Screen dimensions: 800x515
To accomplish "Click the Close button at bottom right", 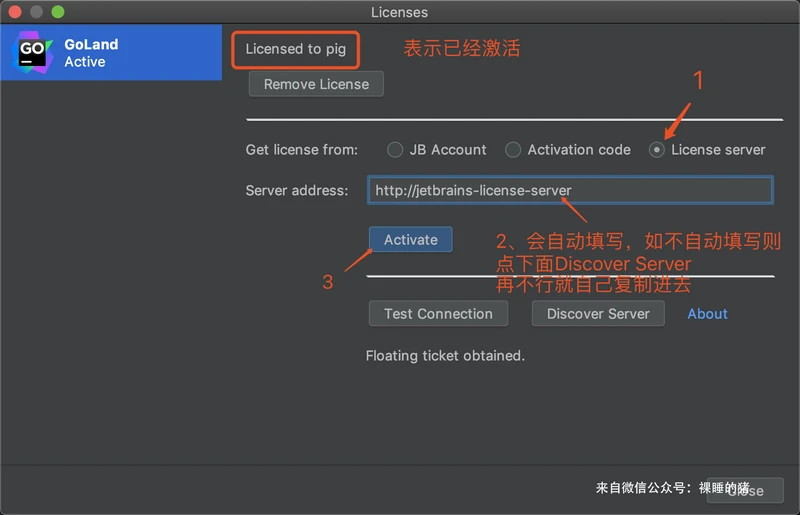I will (x=745, y=490).
